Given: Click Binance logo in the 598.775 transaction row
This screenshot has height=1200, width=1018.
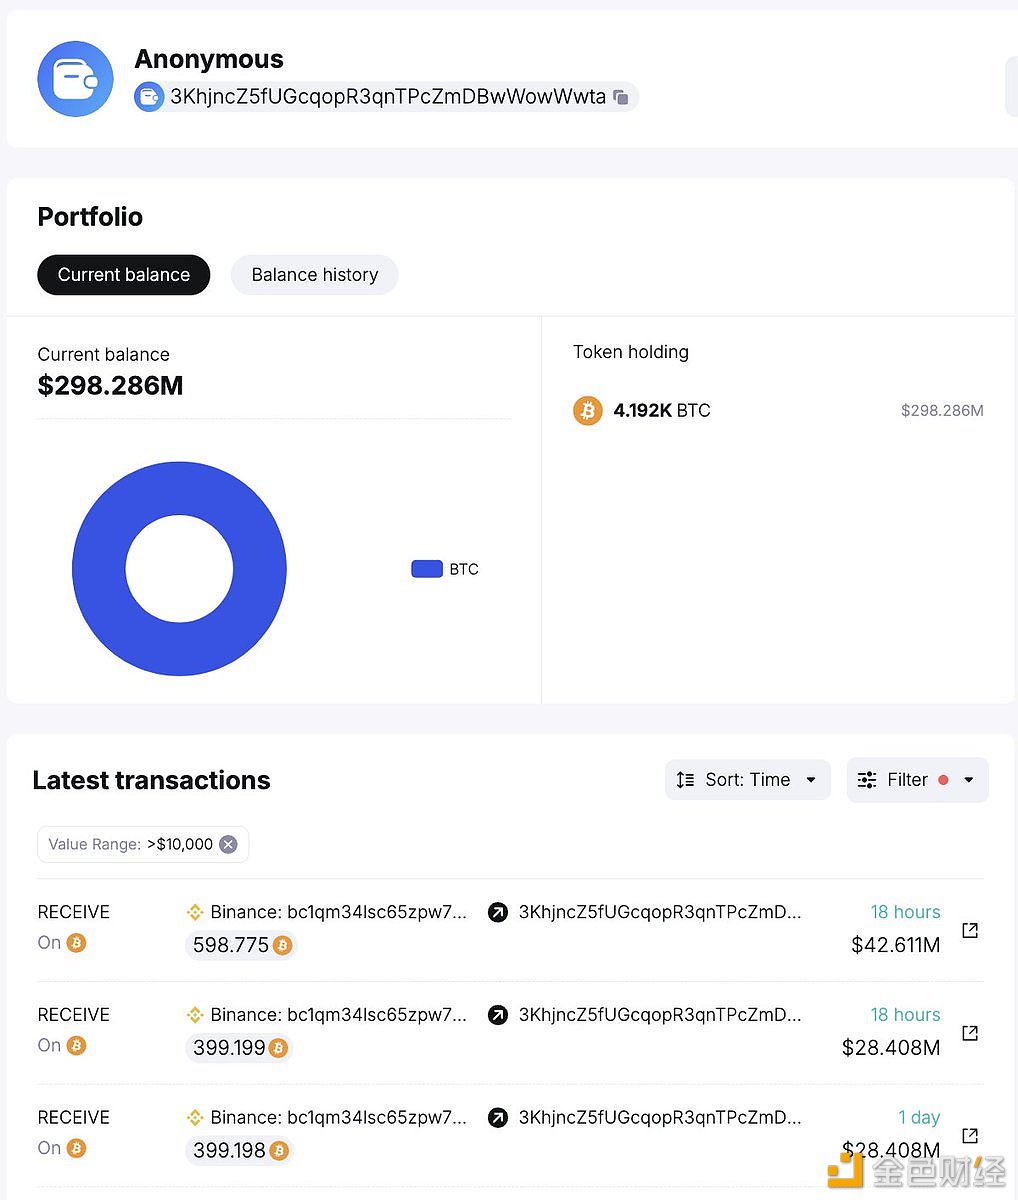Looking at the screenshot, I should 195,912.
